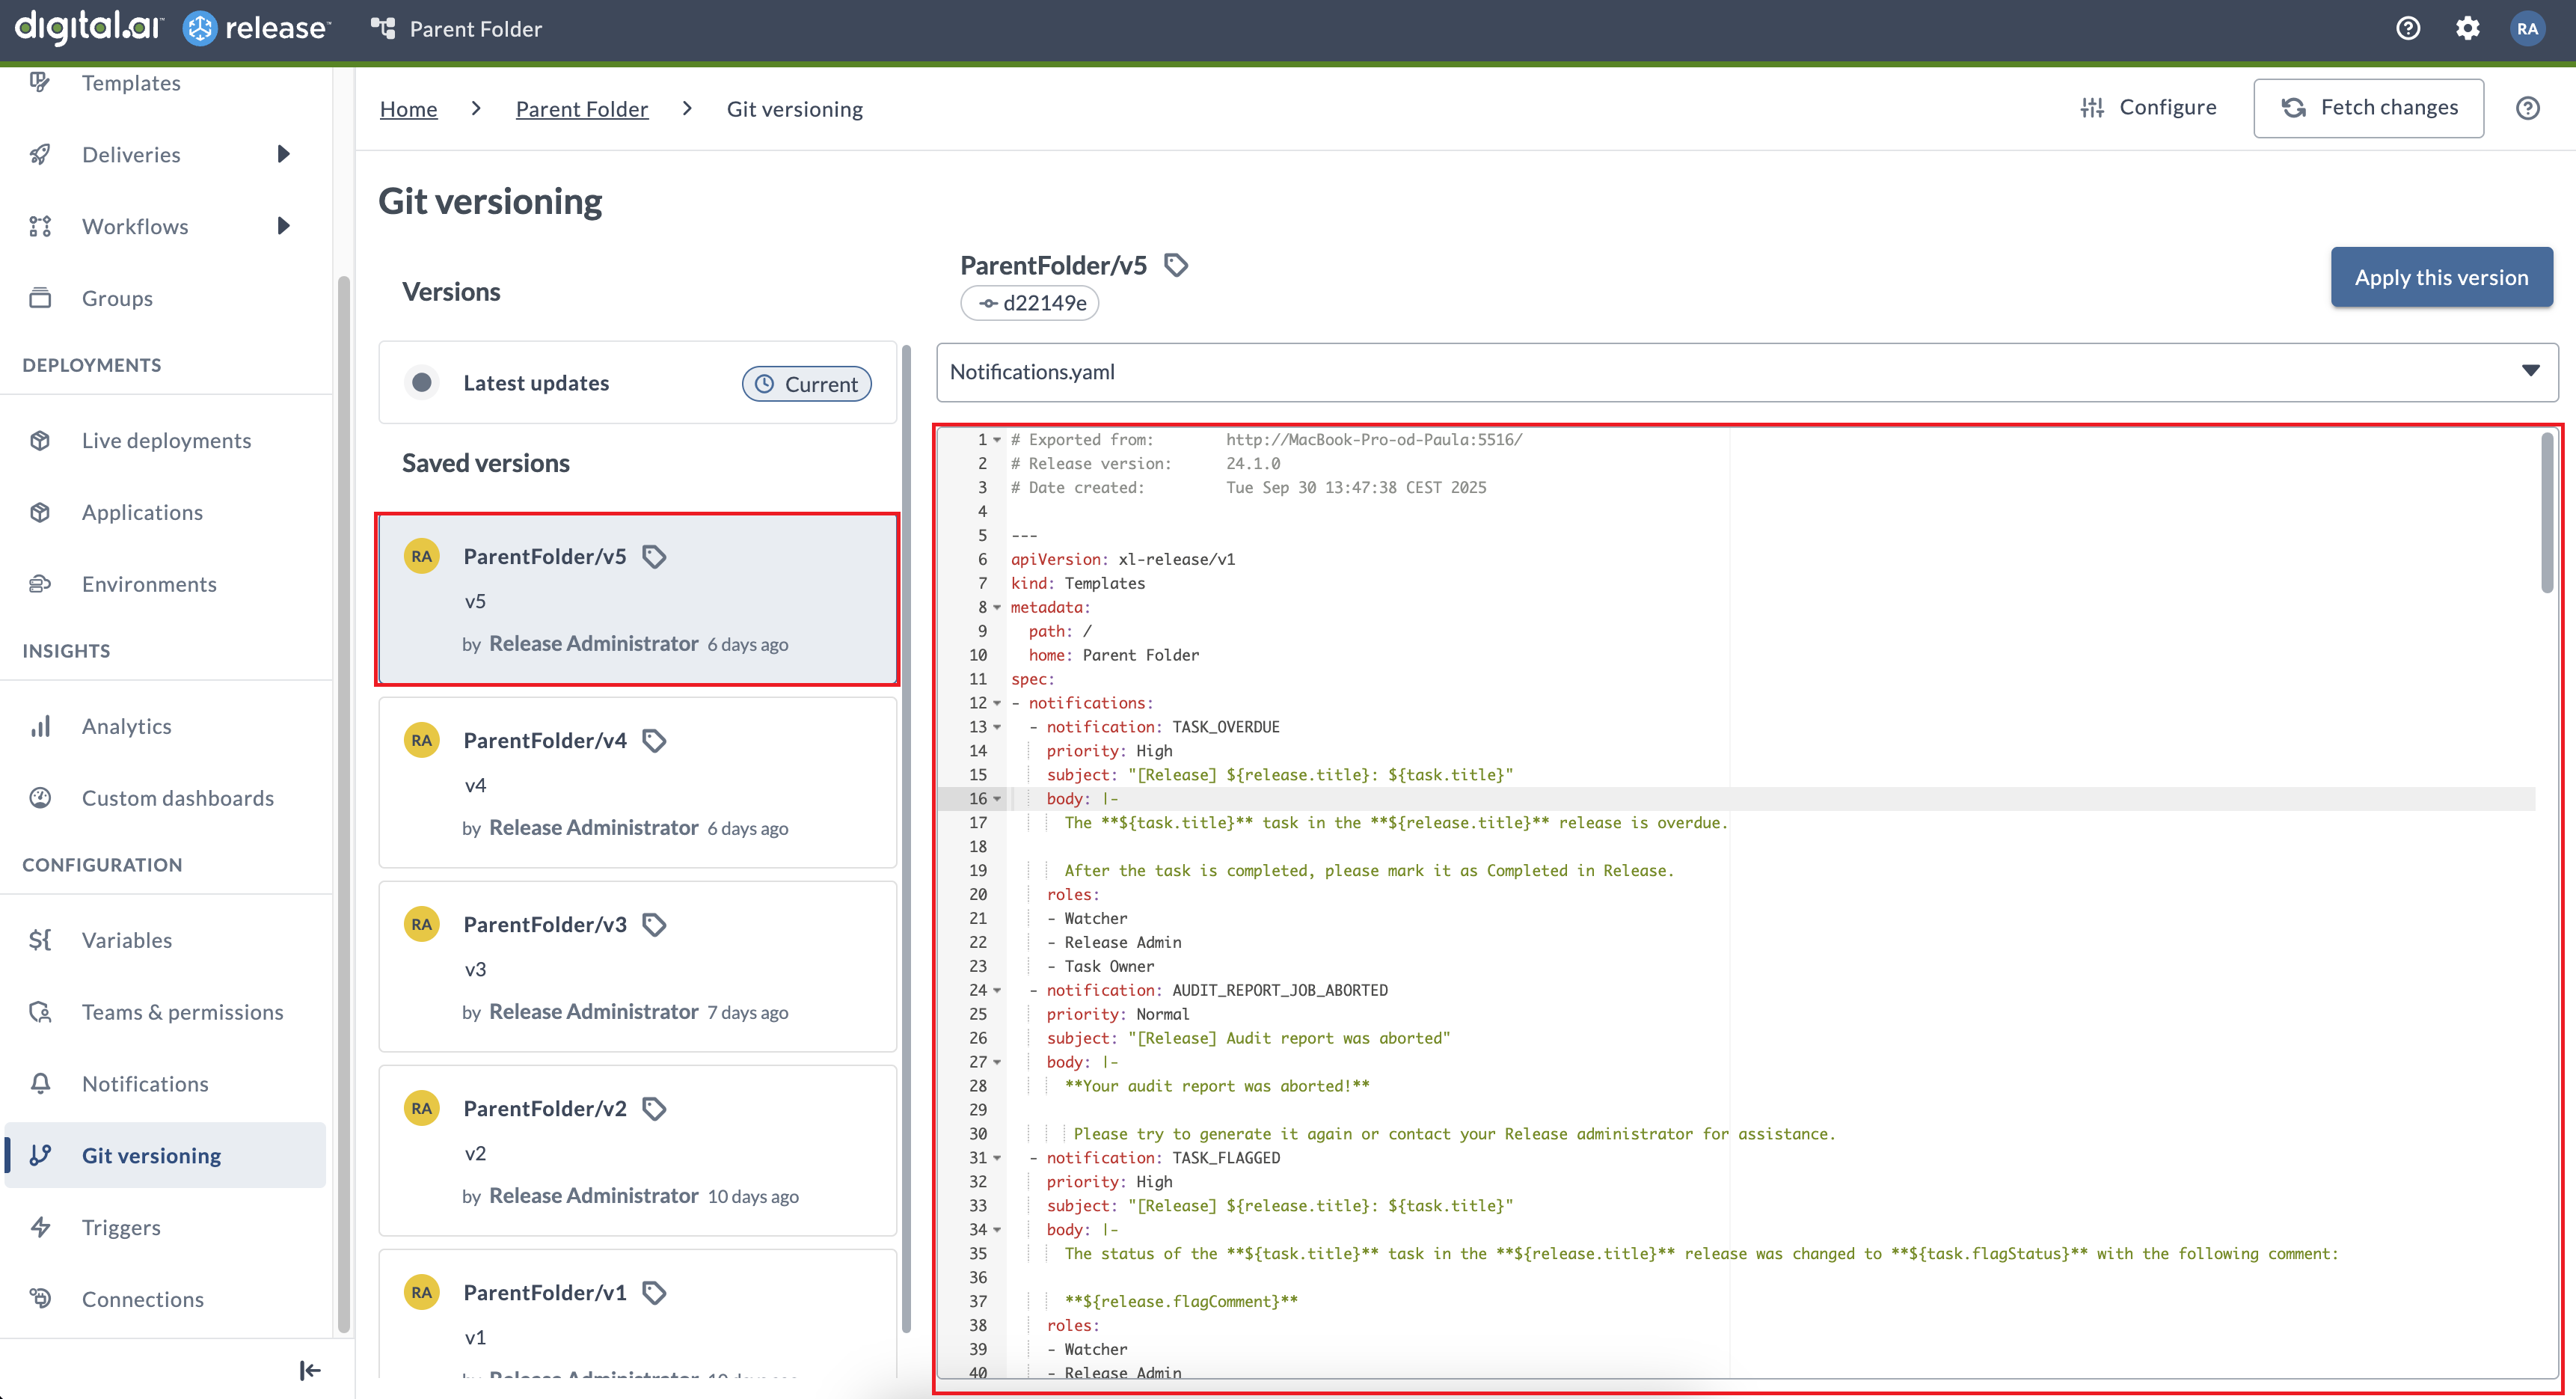
Task: Collapse the sidebar using the bottom arrow icon
Action: point(310,1370)
